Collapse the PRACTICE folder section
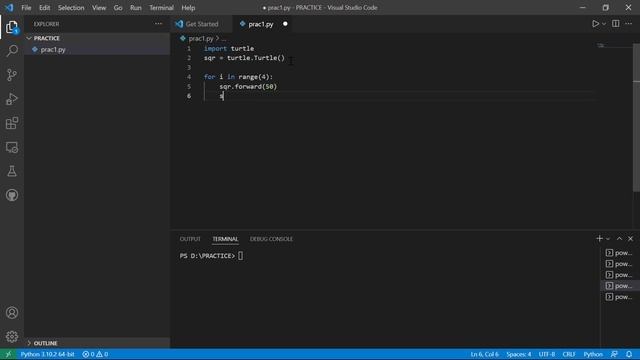Screen dimensions: 640x360 (97, 38)
